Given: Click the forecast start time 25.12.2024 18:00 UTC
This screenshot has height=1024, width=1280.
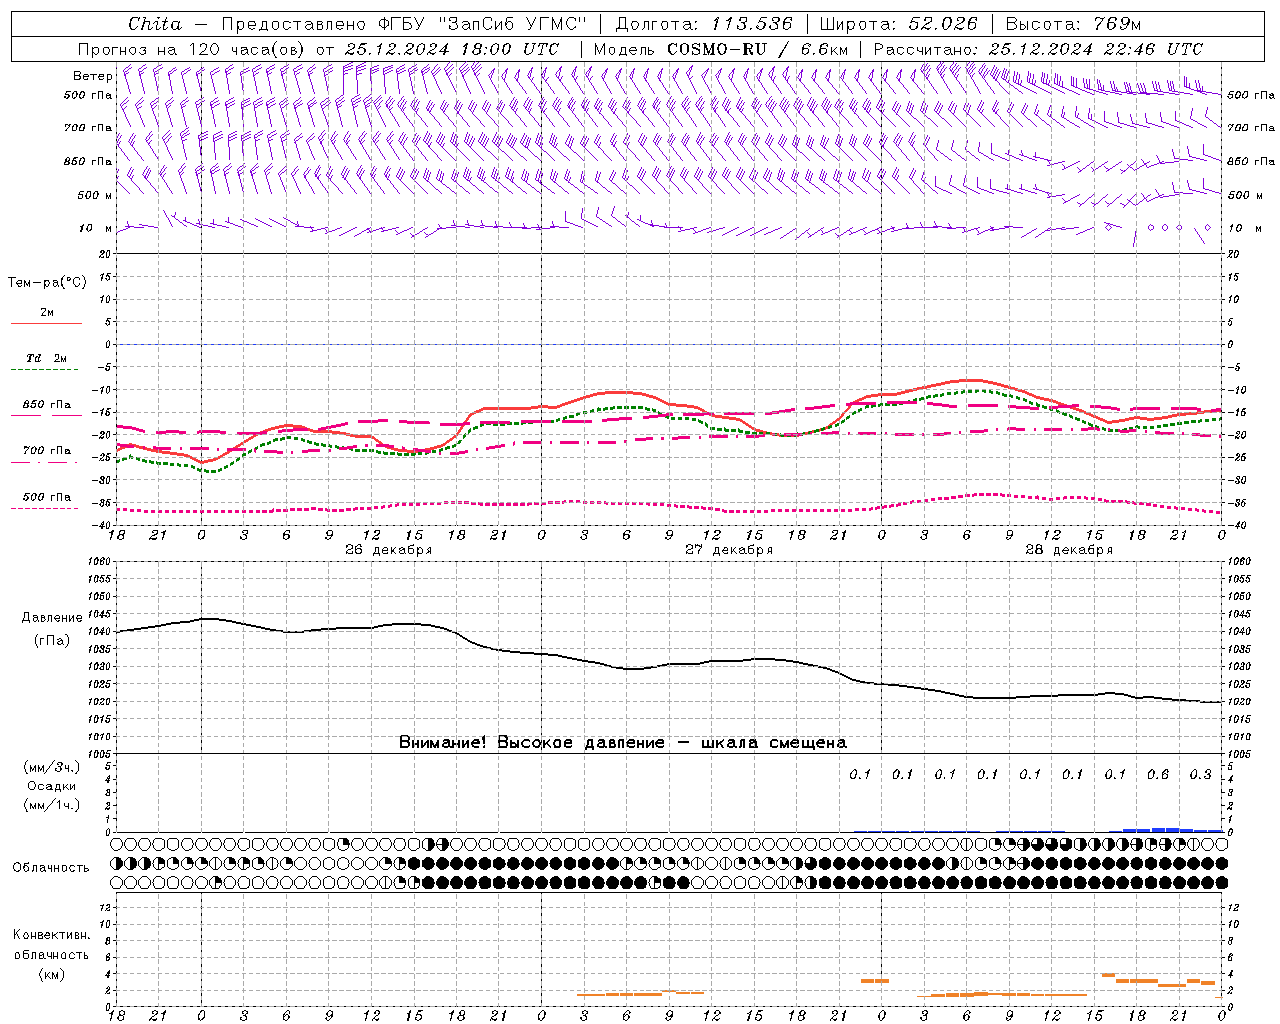Looking at the screenshot, I should 451,49.
